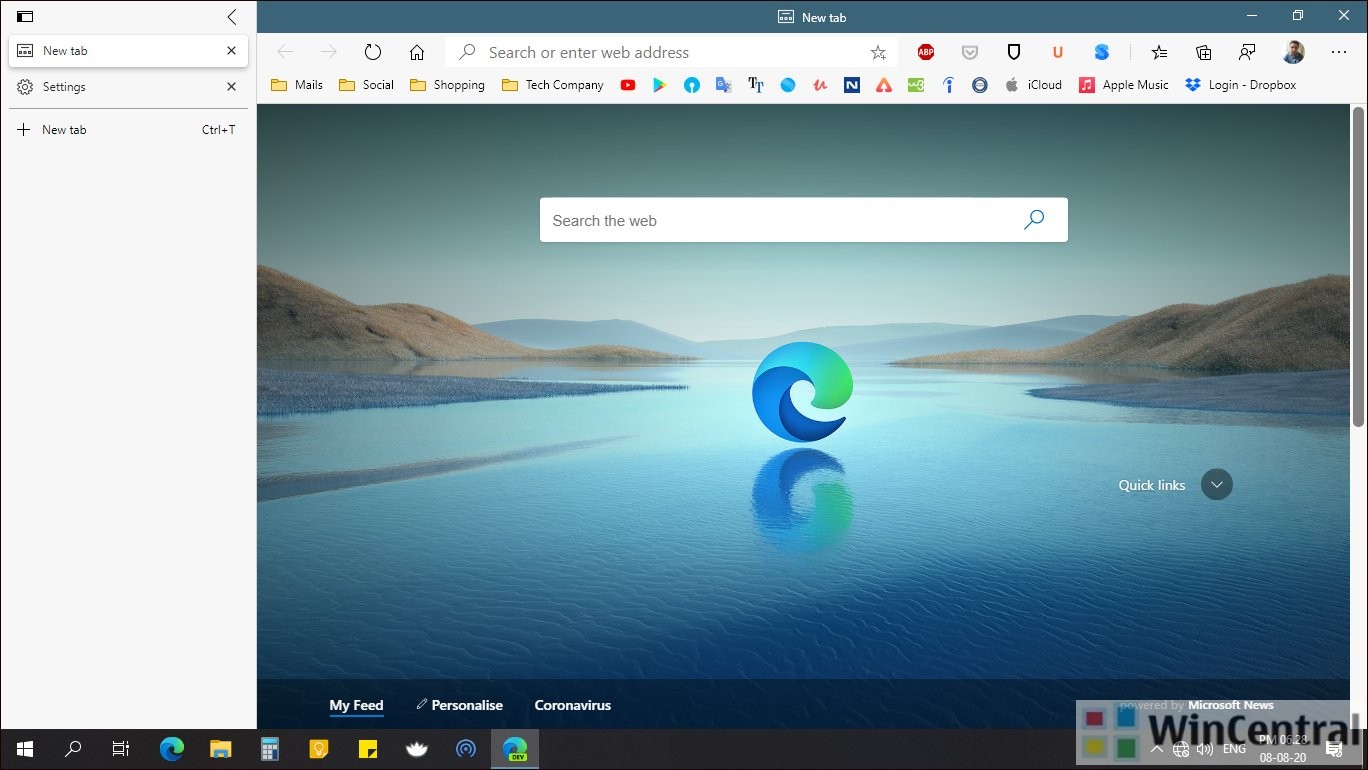Open the Google Play bookmark

pos(659,85)
